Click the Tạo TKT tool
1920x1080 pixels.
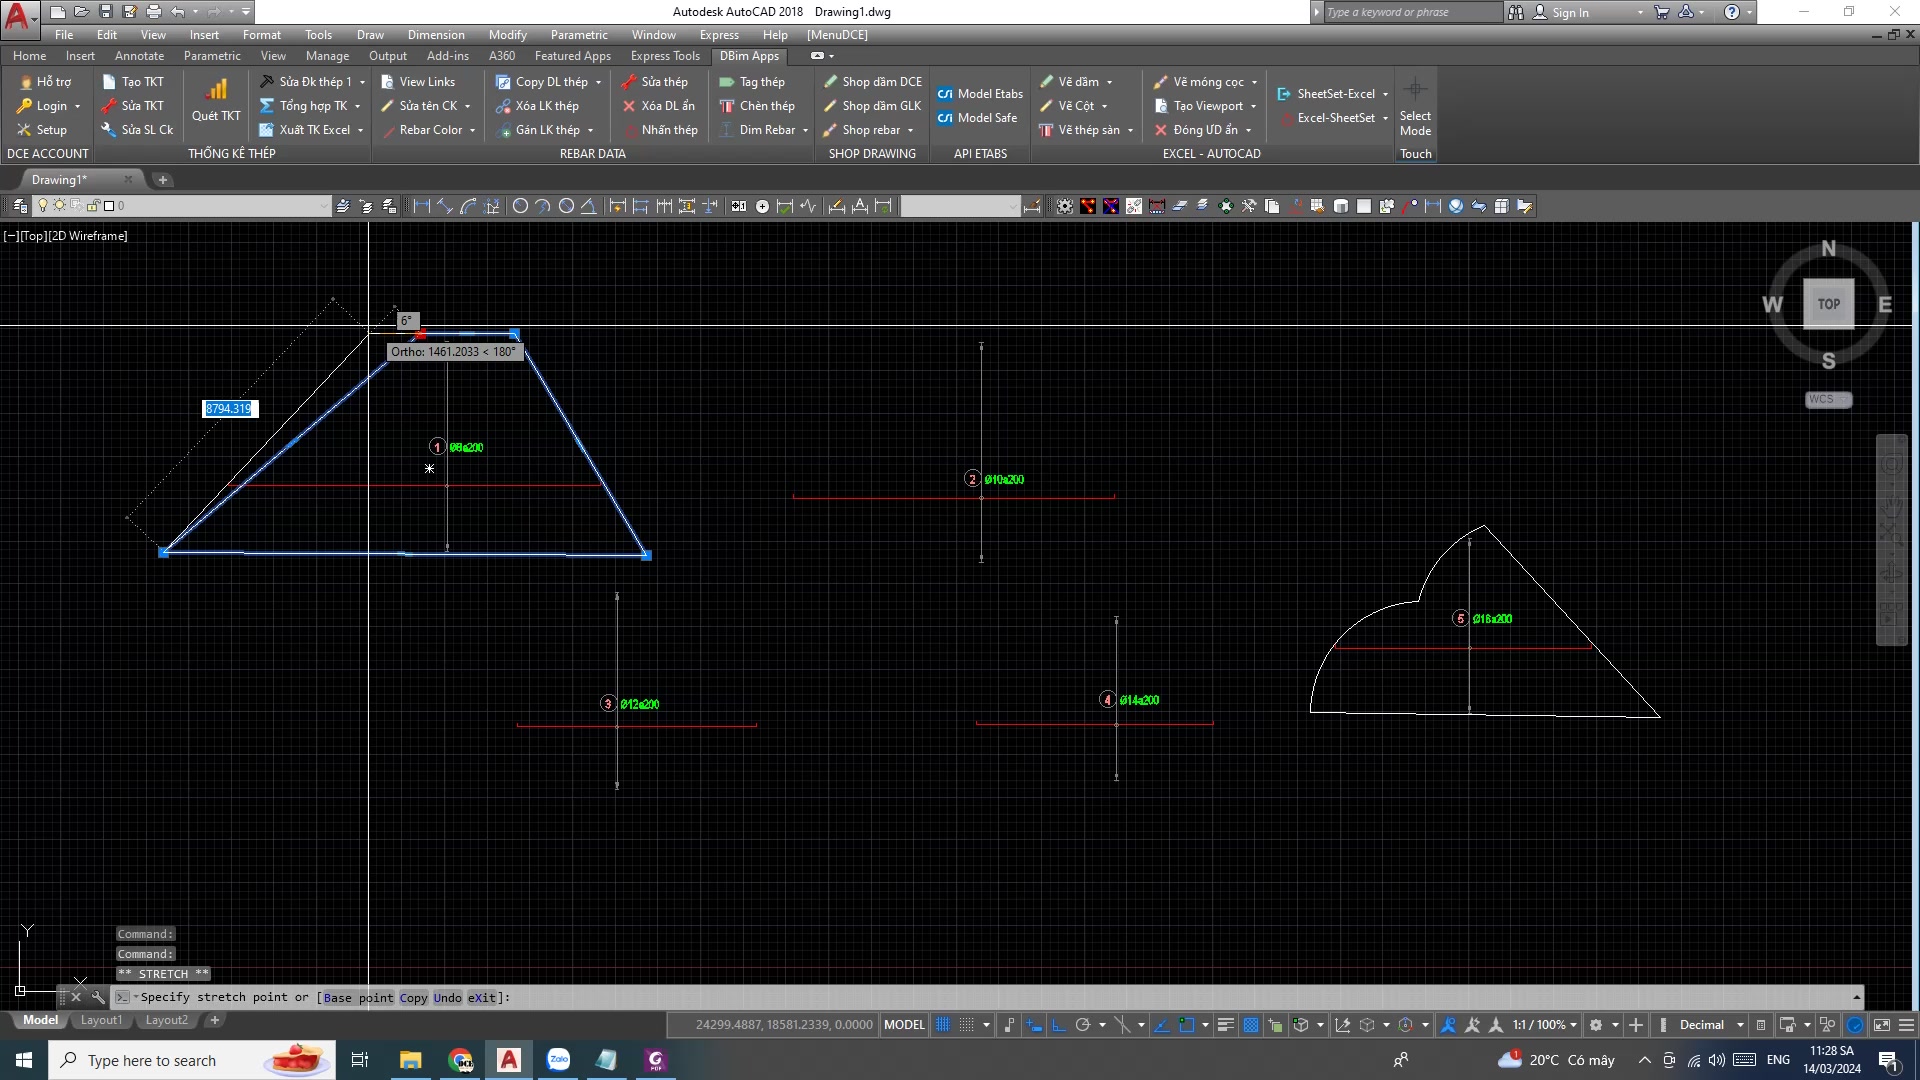tap(133, 82)
